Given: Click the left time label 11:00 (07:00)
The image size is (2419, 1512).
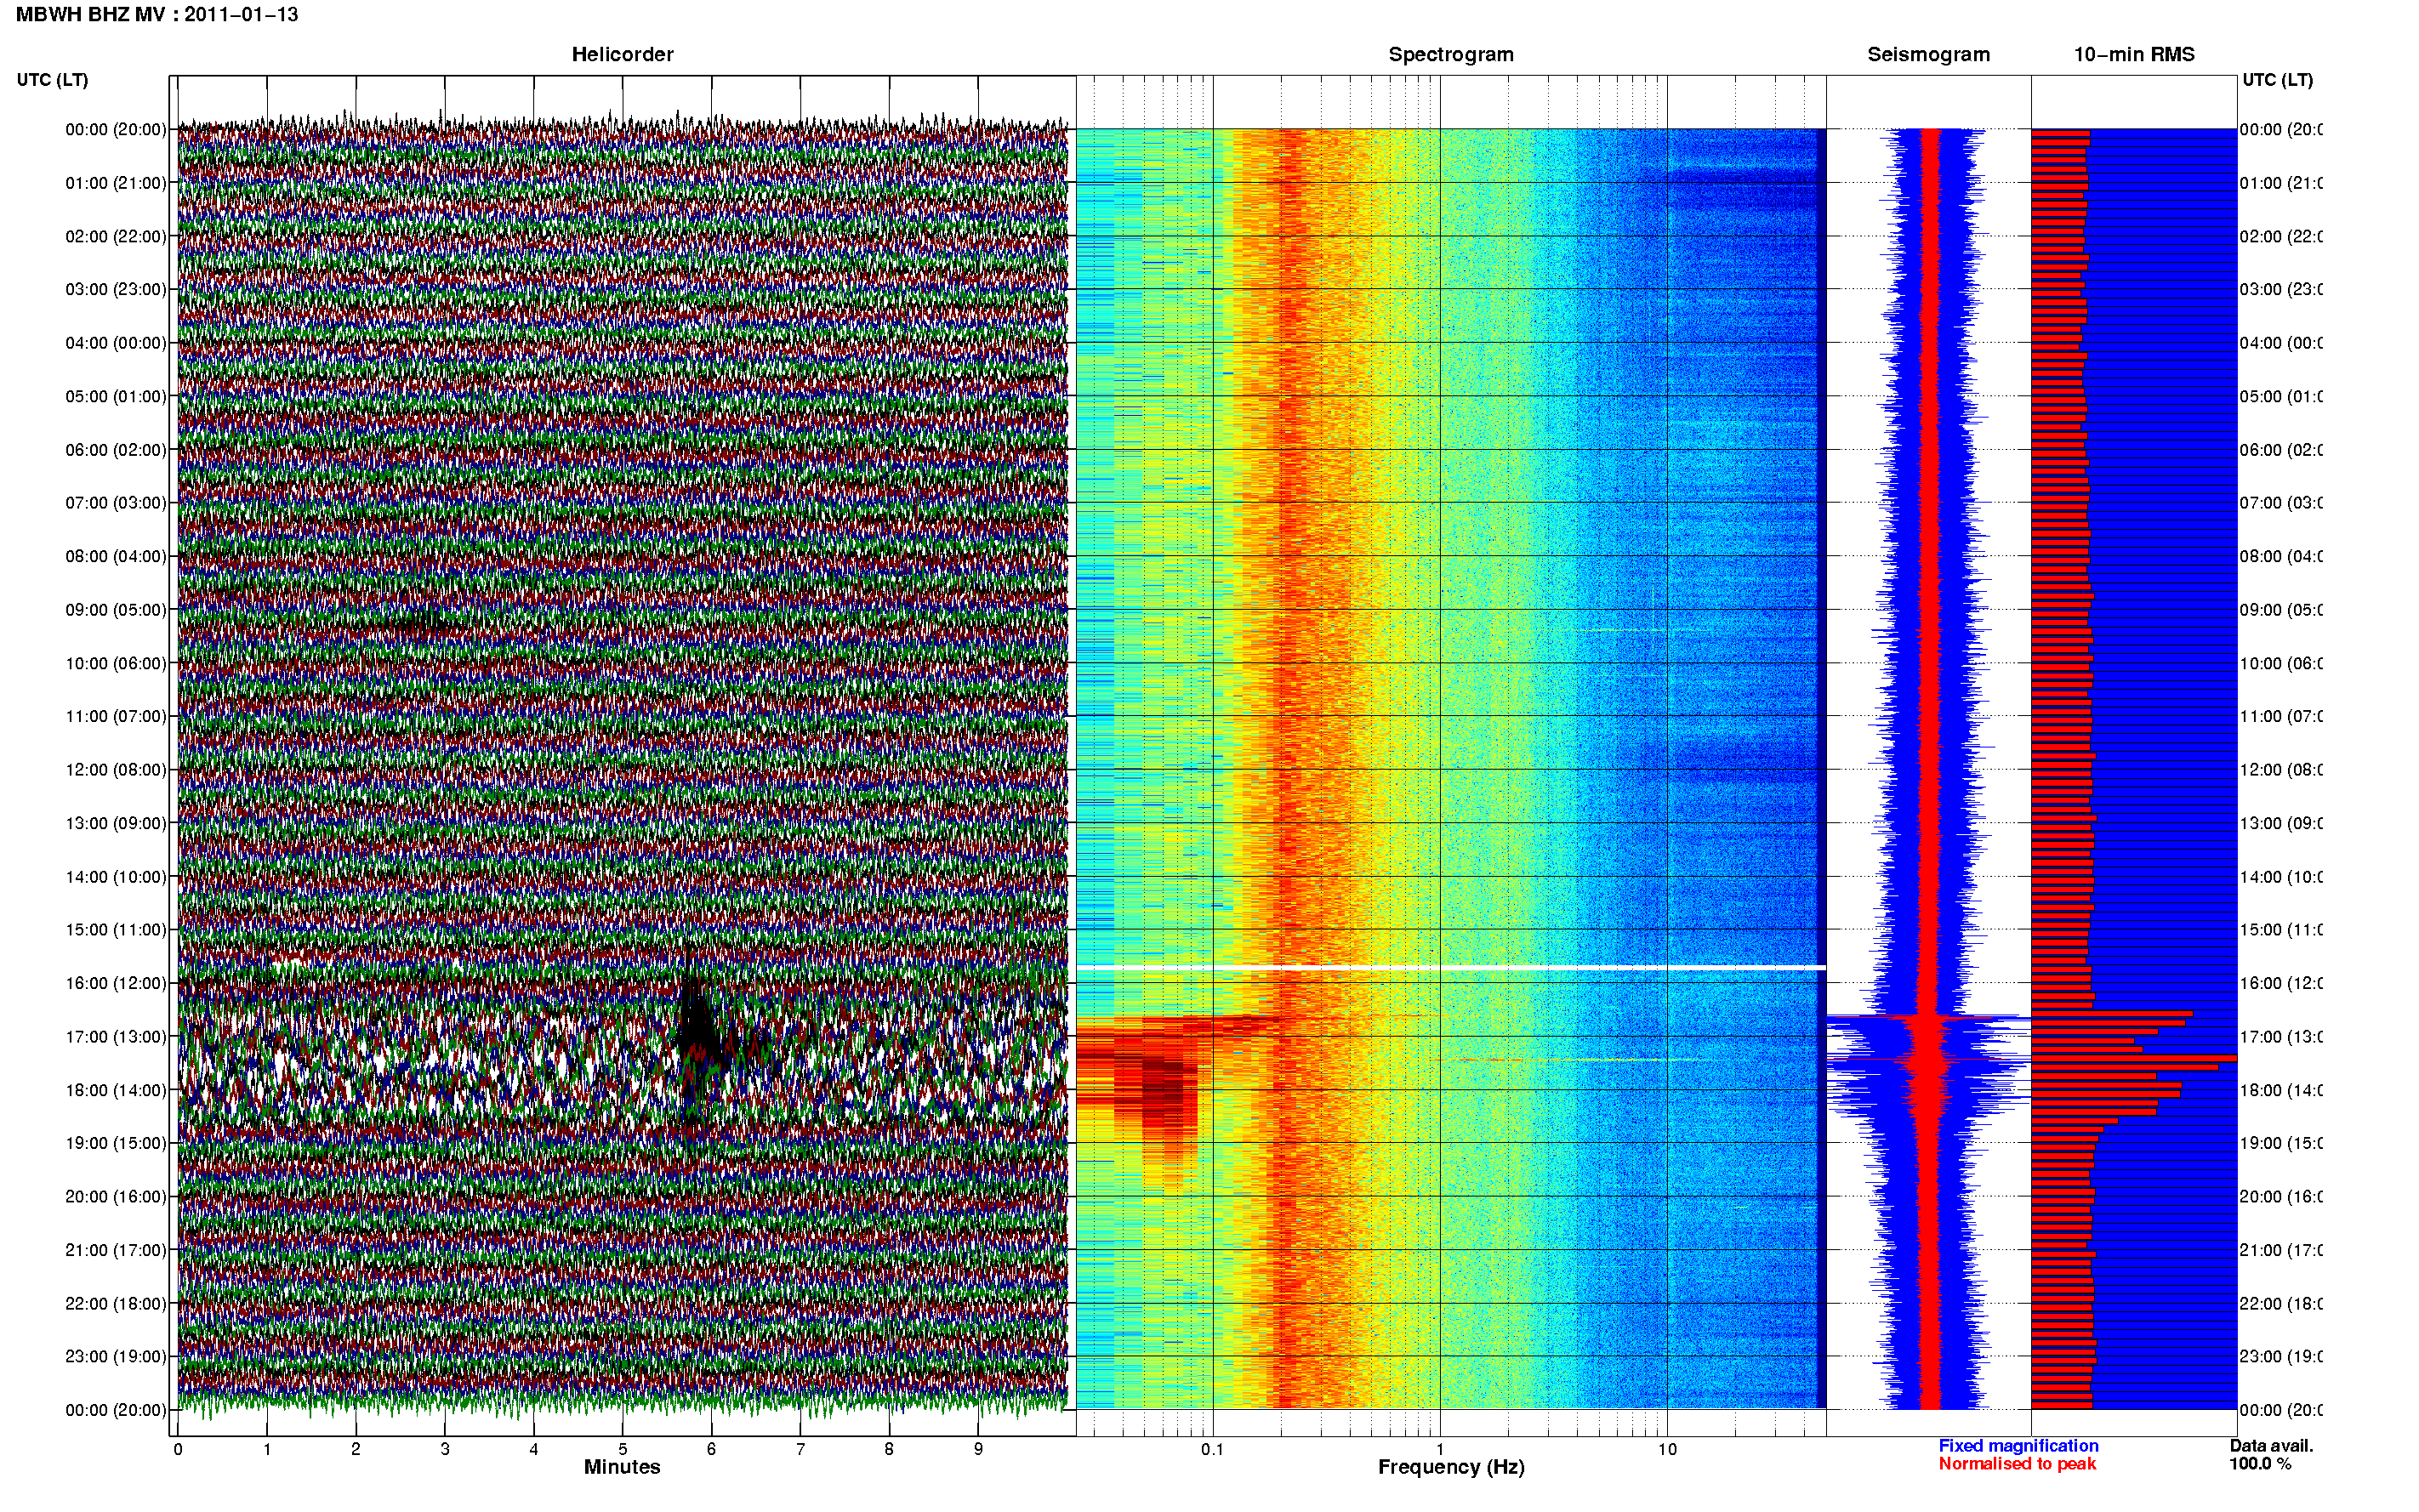Looking at the screenshot, I should point(116,717).
